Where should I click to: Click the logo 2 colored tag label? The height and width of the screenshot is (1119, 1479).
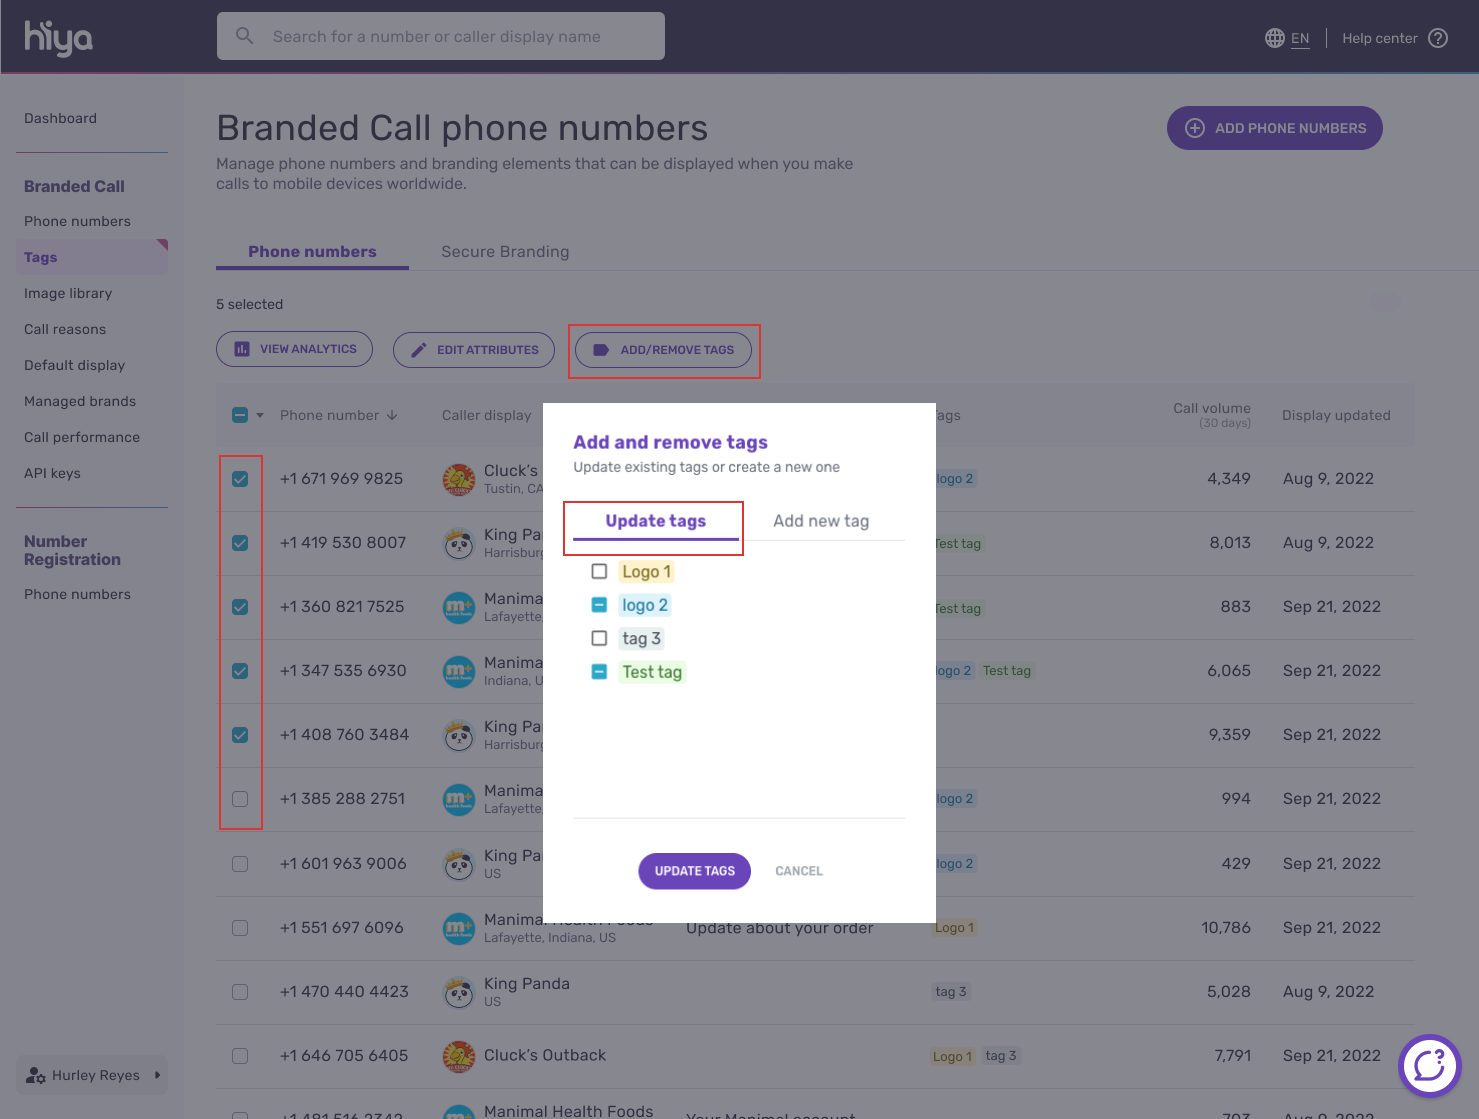coord(644,605)
